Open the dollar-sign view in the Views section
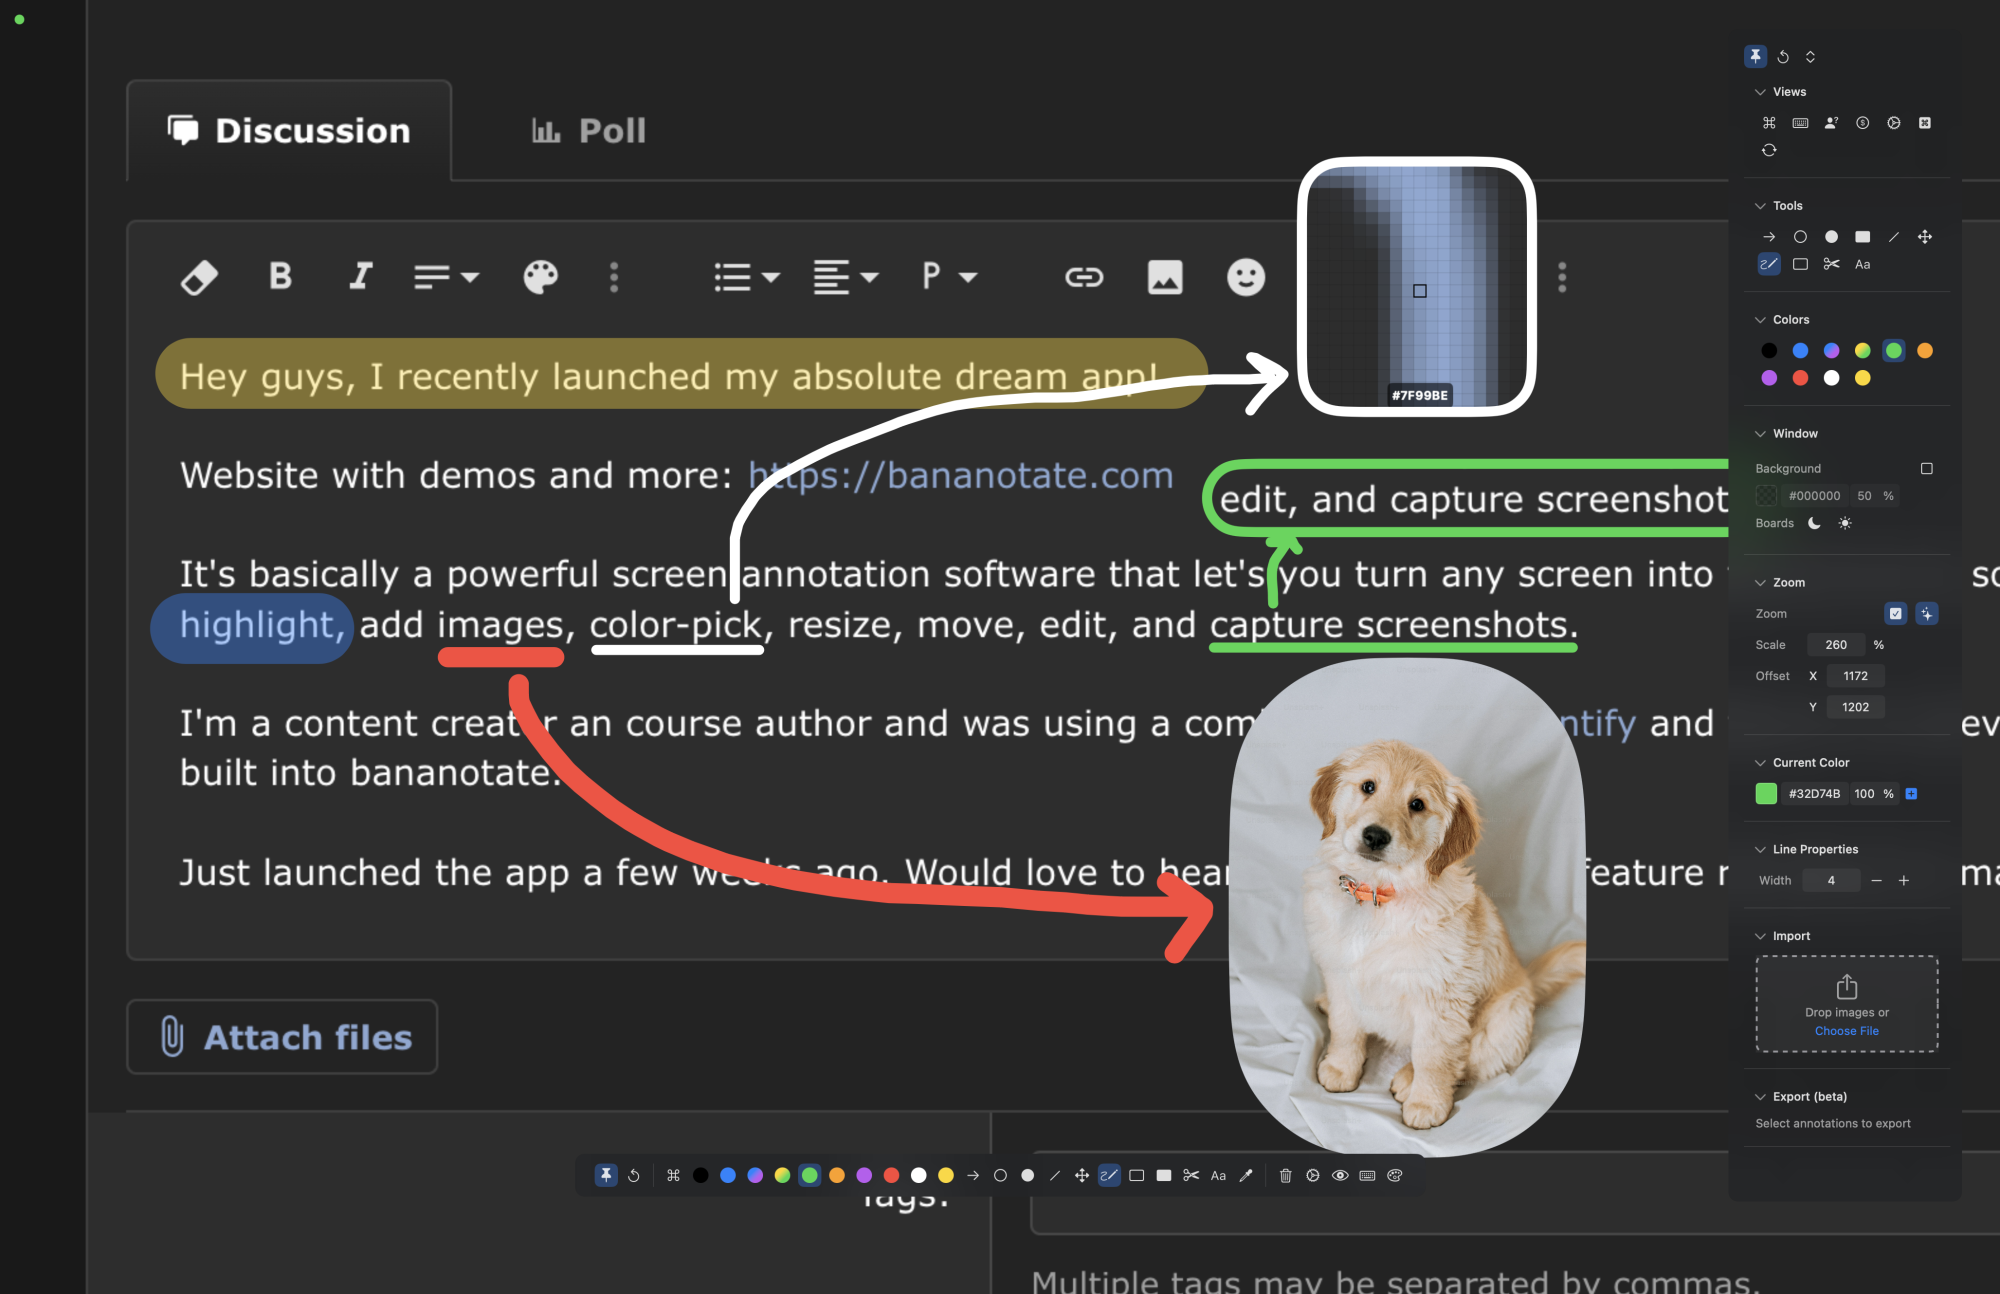Viewport: 2000px width, 1294px height. pos(1862,123)
